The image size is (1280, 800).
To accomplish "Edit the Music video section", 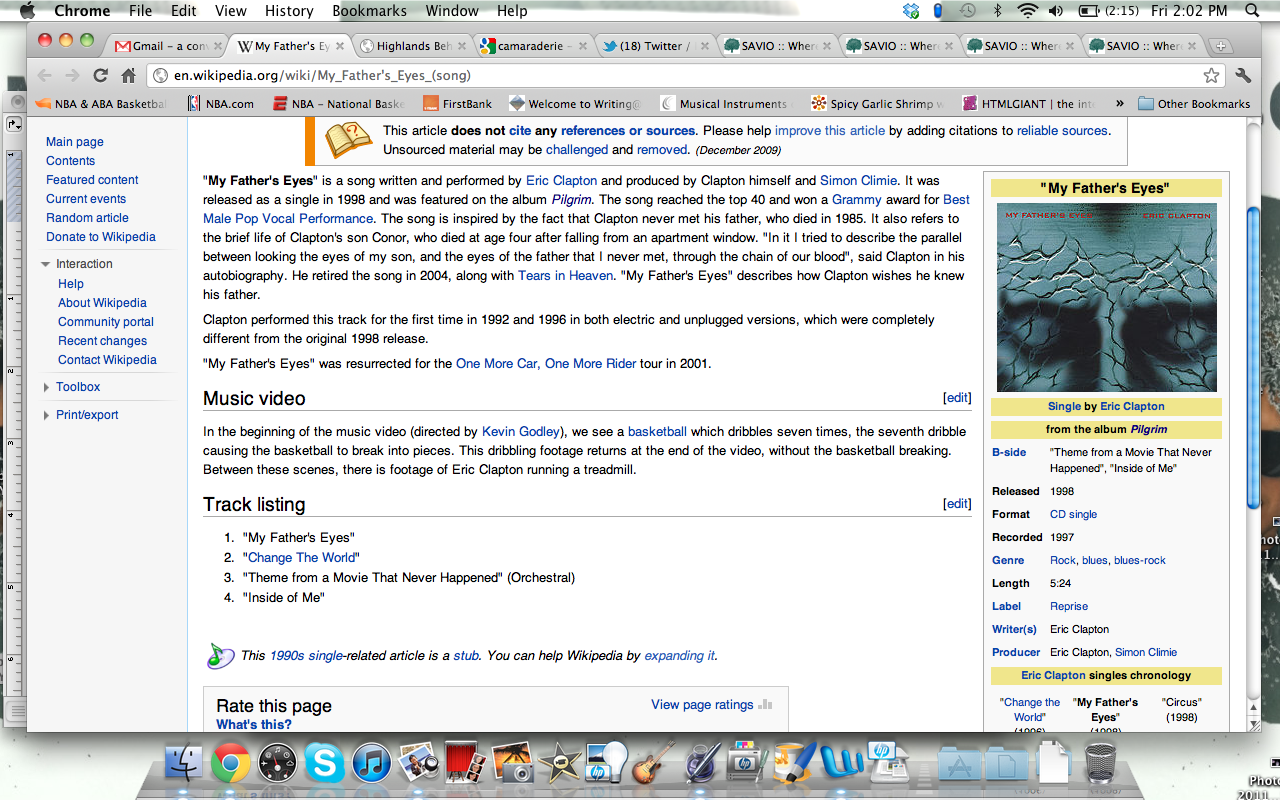I will (x=957, y=398).
